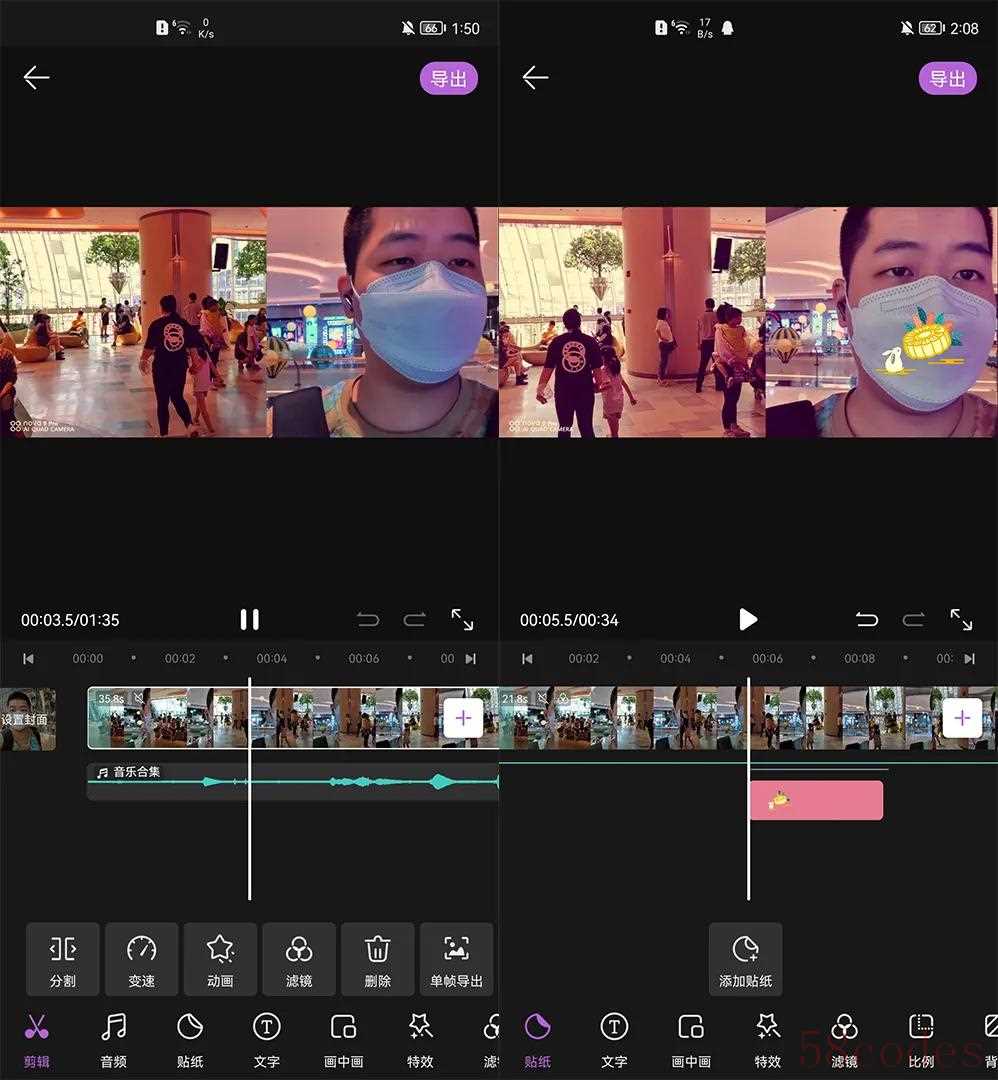Open the 变速 speed adjustment tool

(x=141, y=959)
